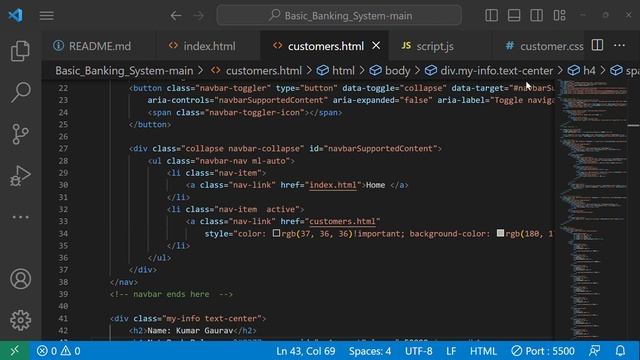This screenshot has height=360, width=640.
Task: Open Basic_Banking_System-main breadcrumb
Action: point(124,71)
